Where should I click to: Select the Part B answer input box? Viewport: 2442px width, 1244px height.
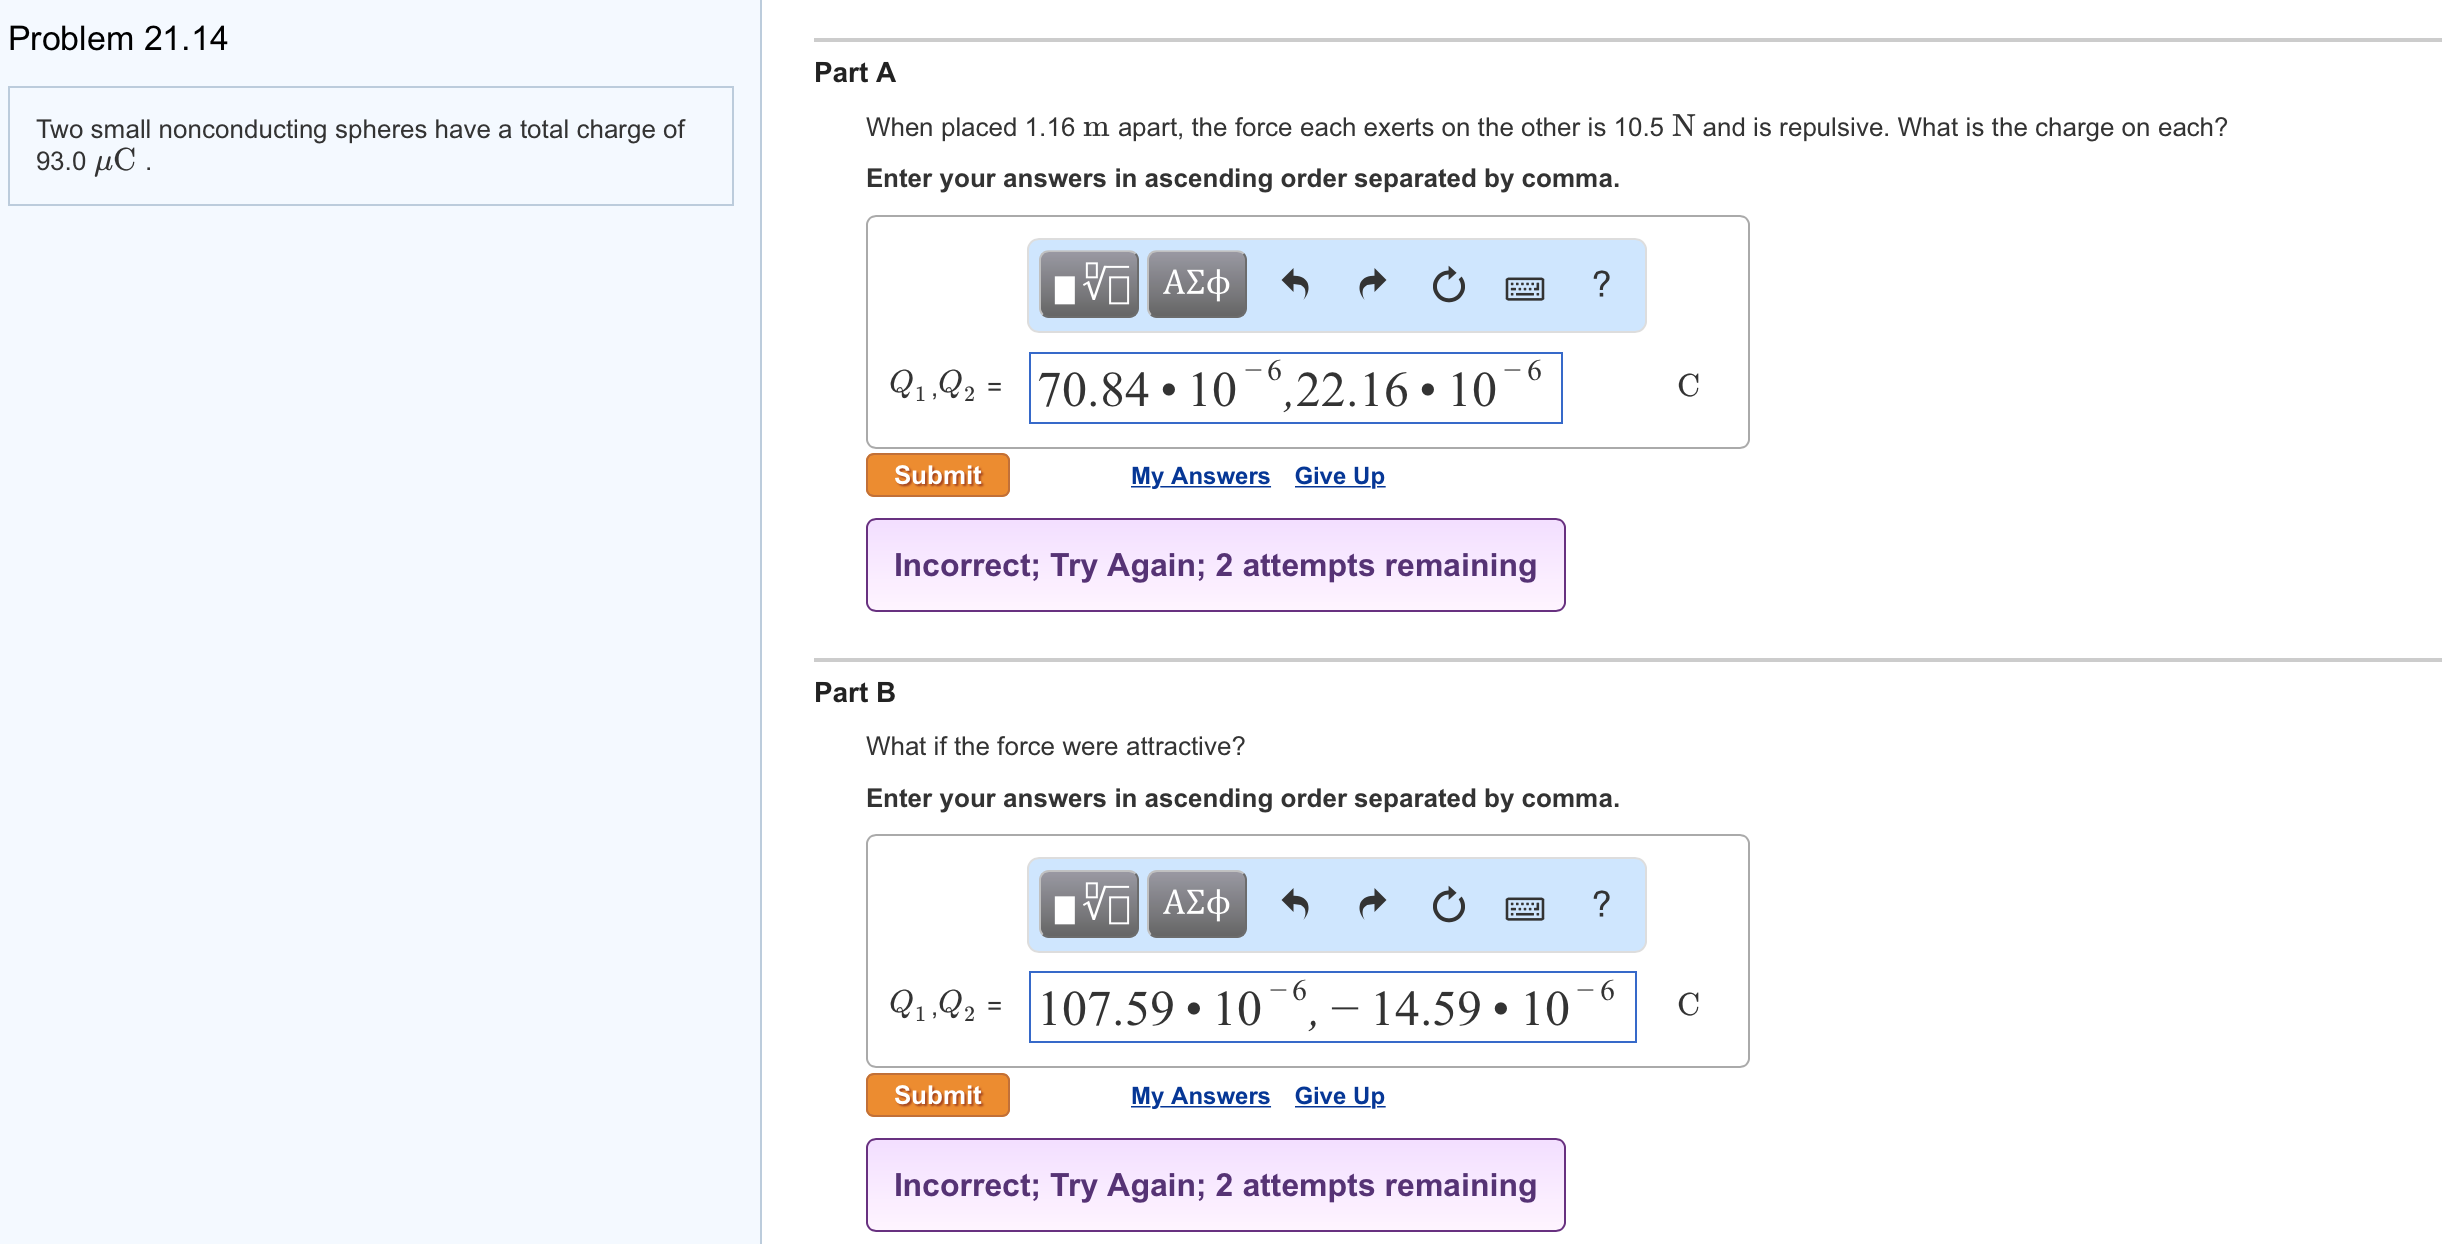click(x=1332, y=1008)
